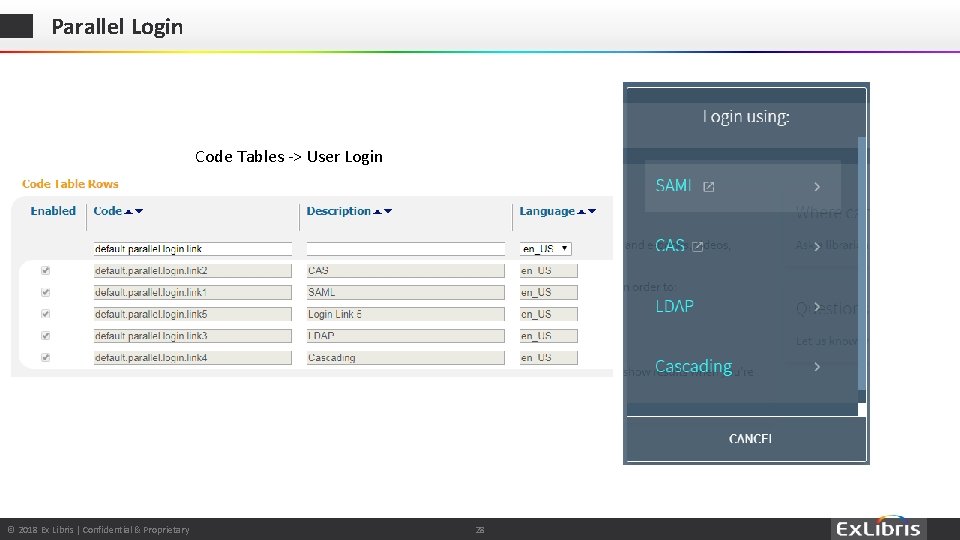
Task: Click the Enabled column header
Action: click(x=53, y=211)
